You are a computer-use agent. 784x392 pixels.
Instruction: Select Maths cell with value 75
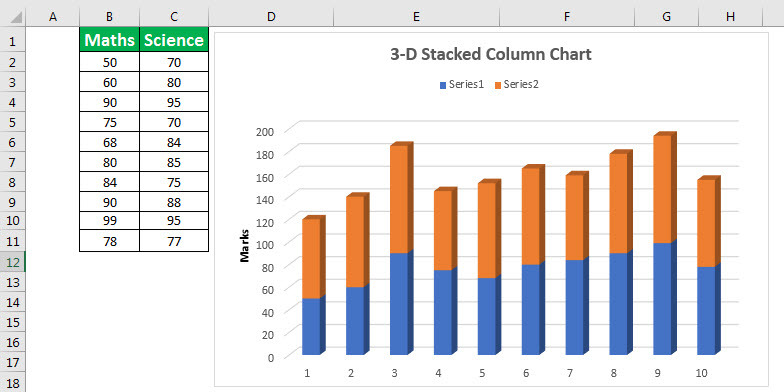pyautogui.click(x=110, y=122)
